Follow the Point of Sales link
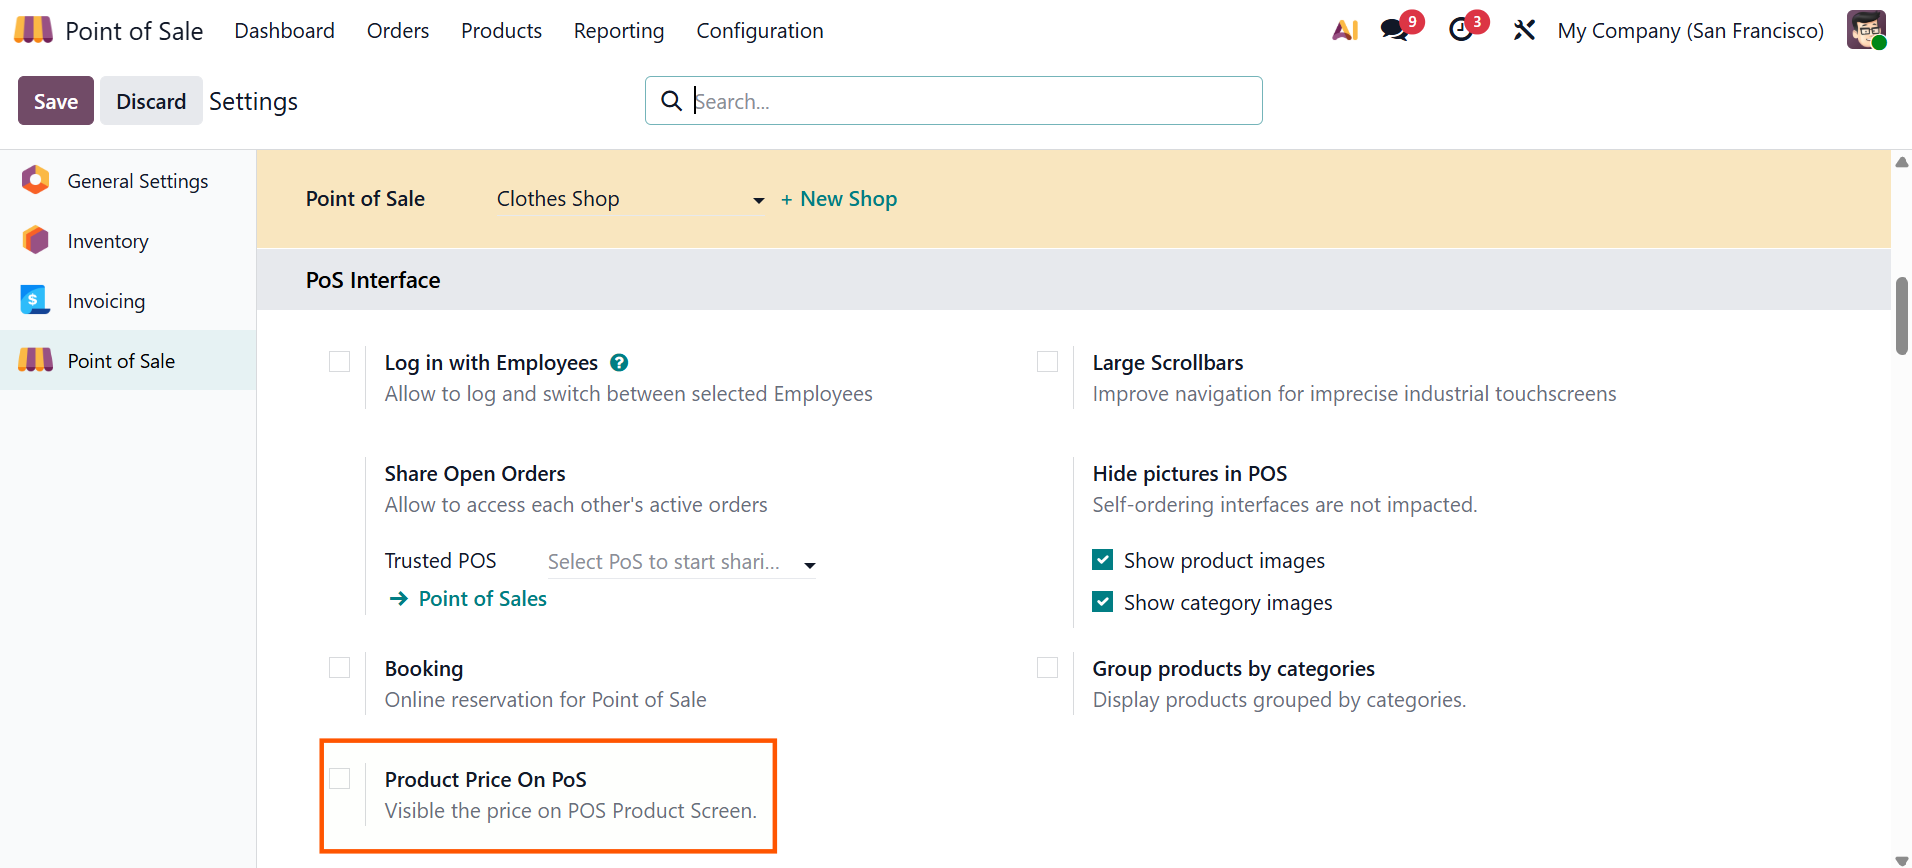 483,598
